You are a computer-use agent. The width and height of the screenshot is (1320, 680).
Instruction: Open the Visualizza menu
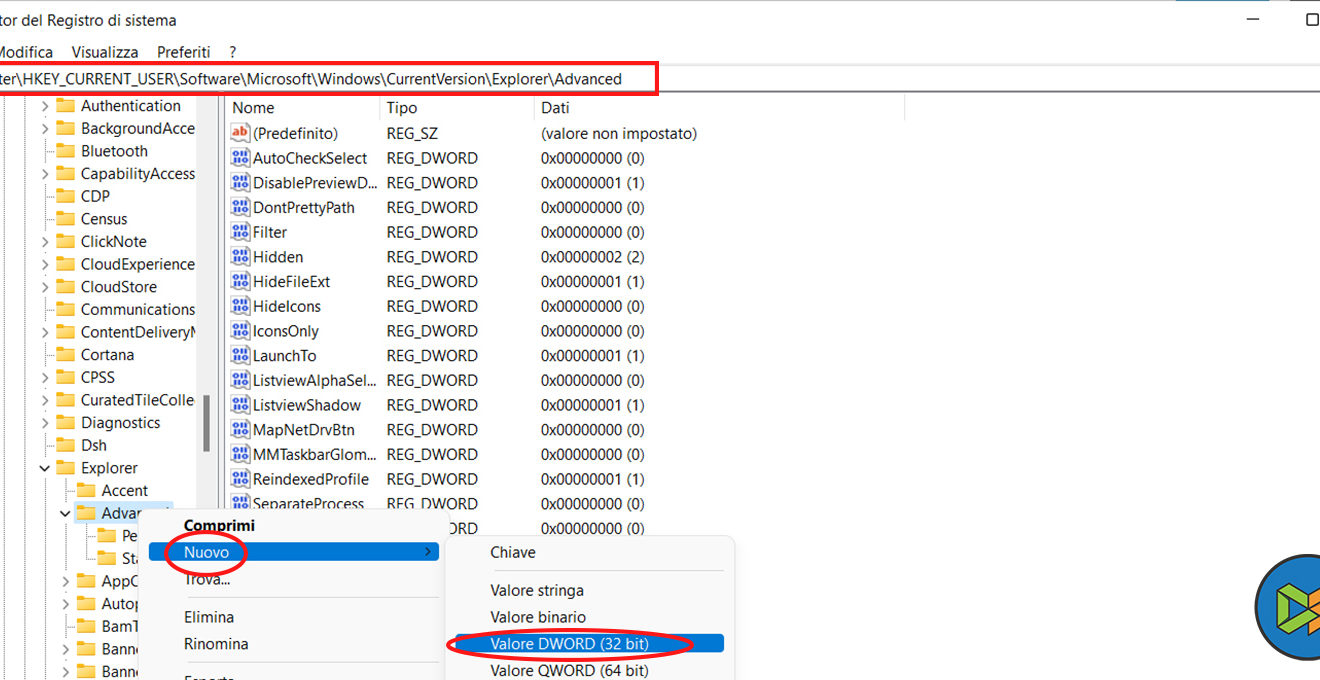[105, 52]
